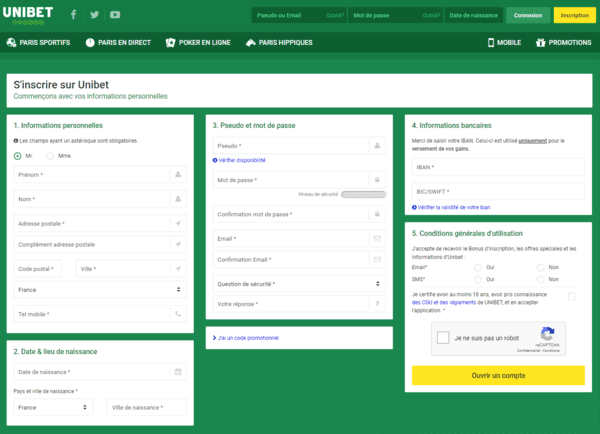Choose Non for SMS offers
The height and width of the screenshot is (434, 600).
coord(541,279)
